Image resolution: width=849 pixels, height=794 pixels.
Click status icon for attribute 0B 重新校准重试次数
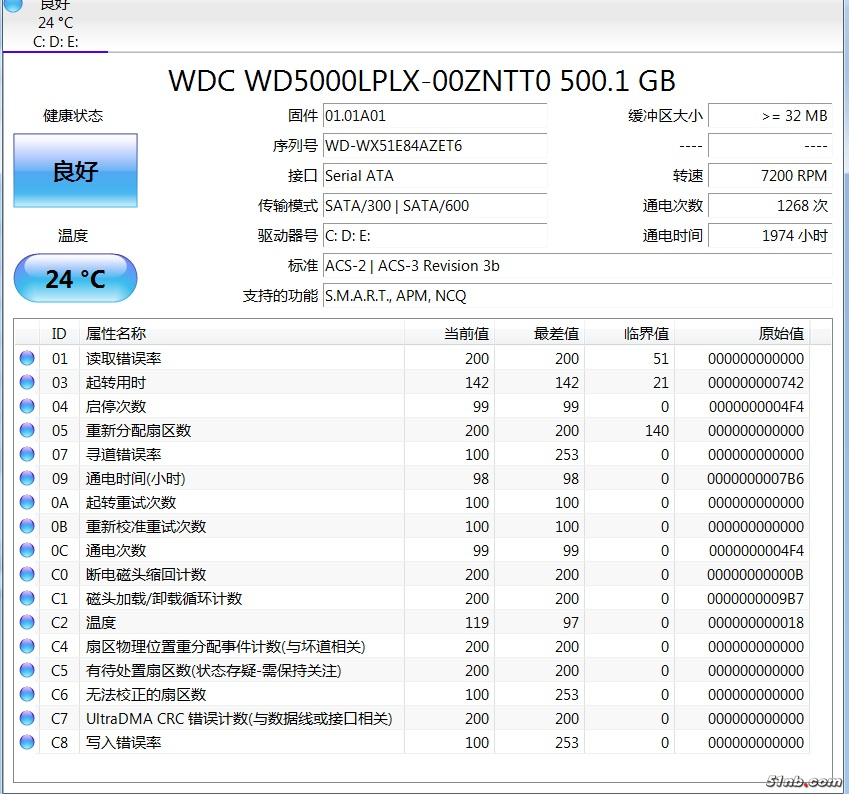point(27,526)
